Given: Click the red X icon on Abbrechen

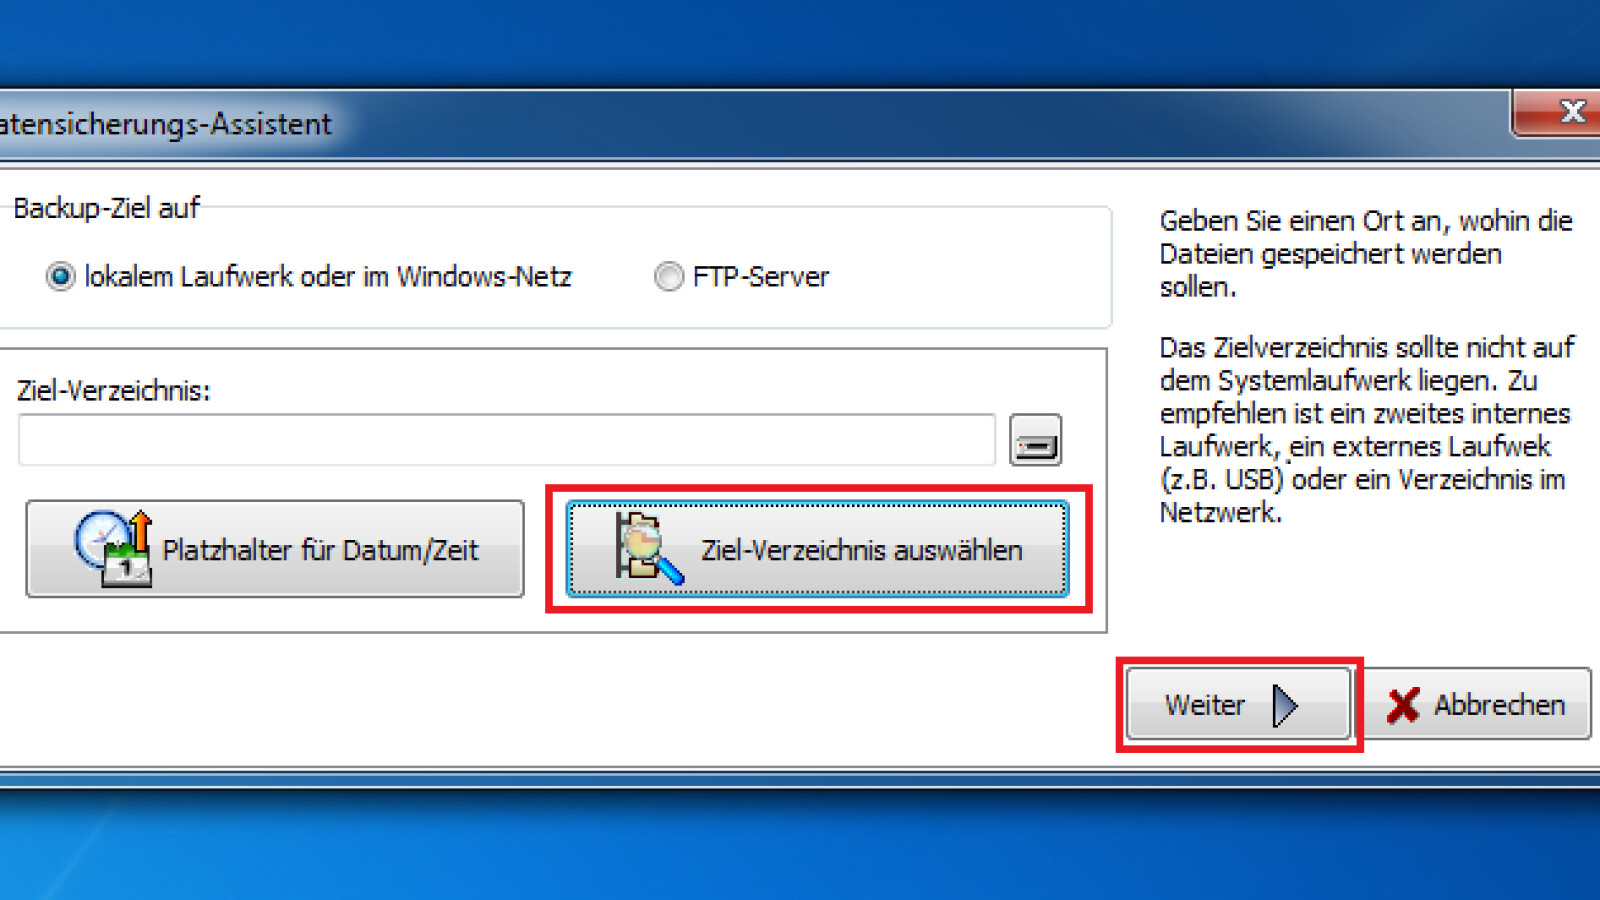Looking at the screenshot, I should (1403, 705).
